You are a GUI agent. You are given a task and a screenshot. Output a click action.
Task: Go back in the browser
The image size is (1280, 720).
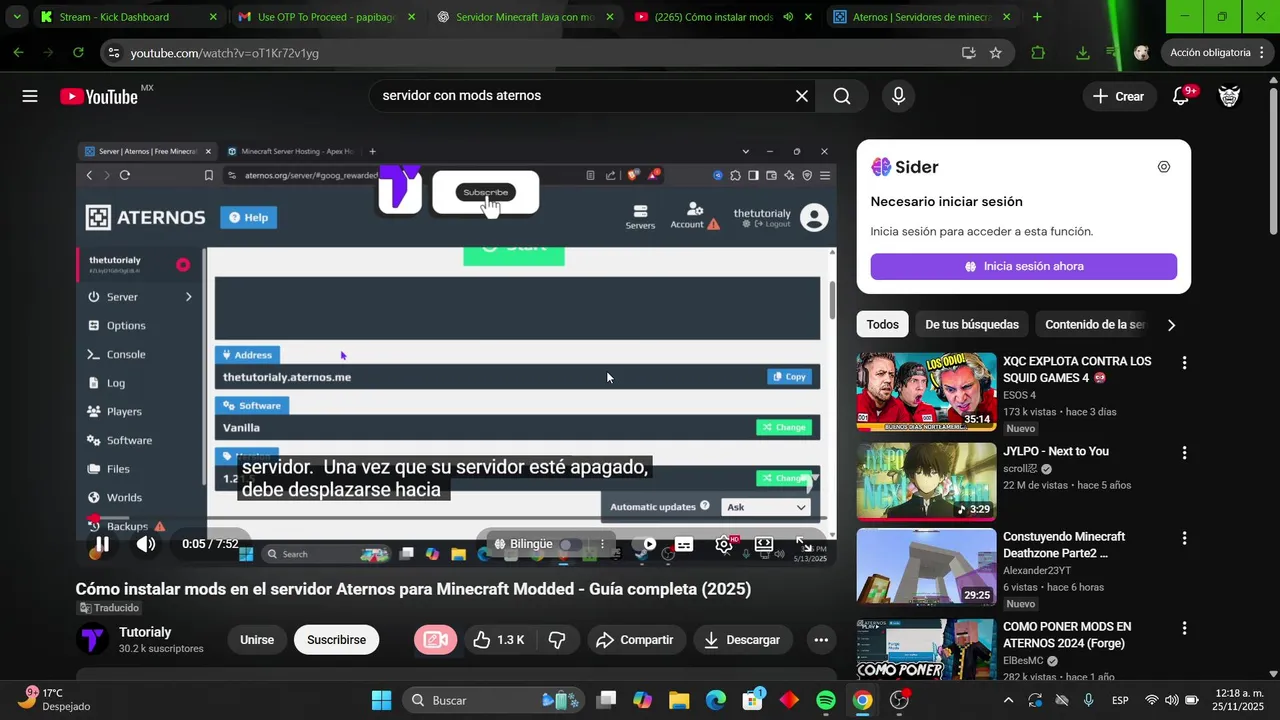(x=19, y=53)
